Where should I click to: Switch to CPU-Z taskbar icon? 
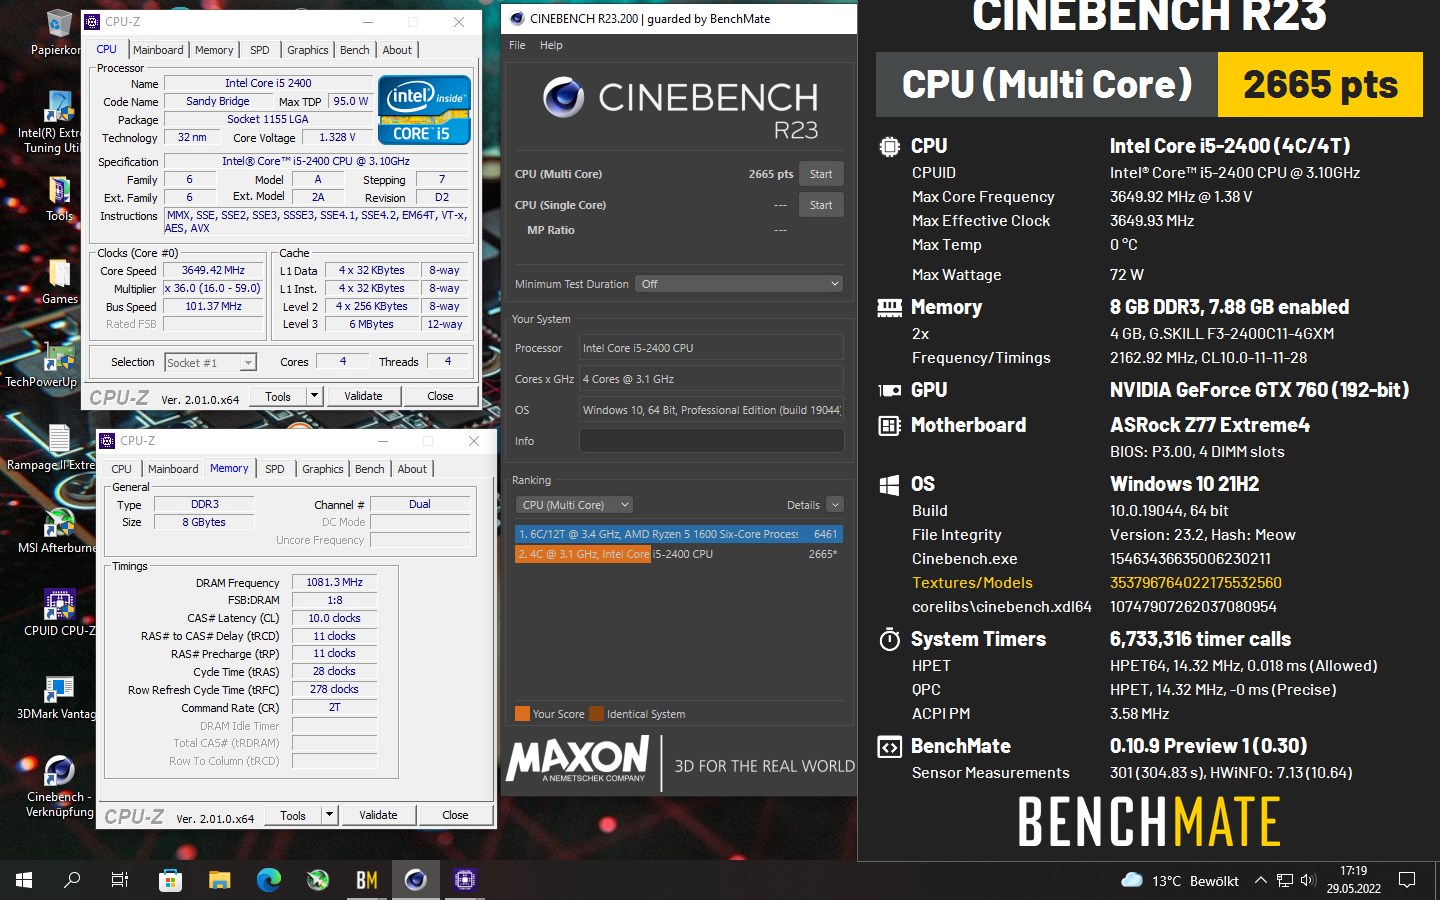click(x=464, y=880)
